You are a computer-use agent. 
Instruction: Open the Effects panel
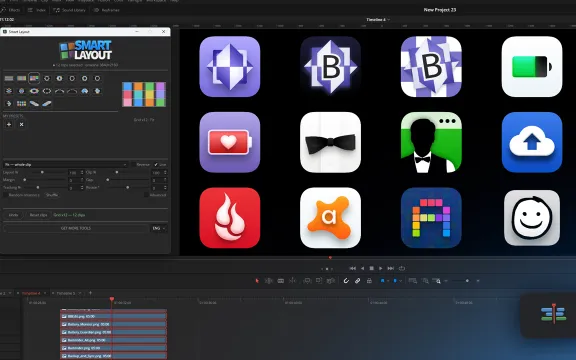coord(11,10)
